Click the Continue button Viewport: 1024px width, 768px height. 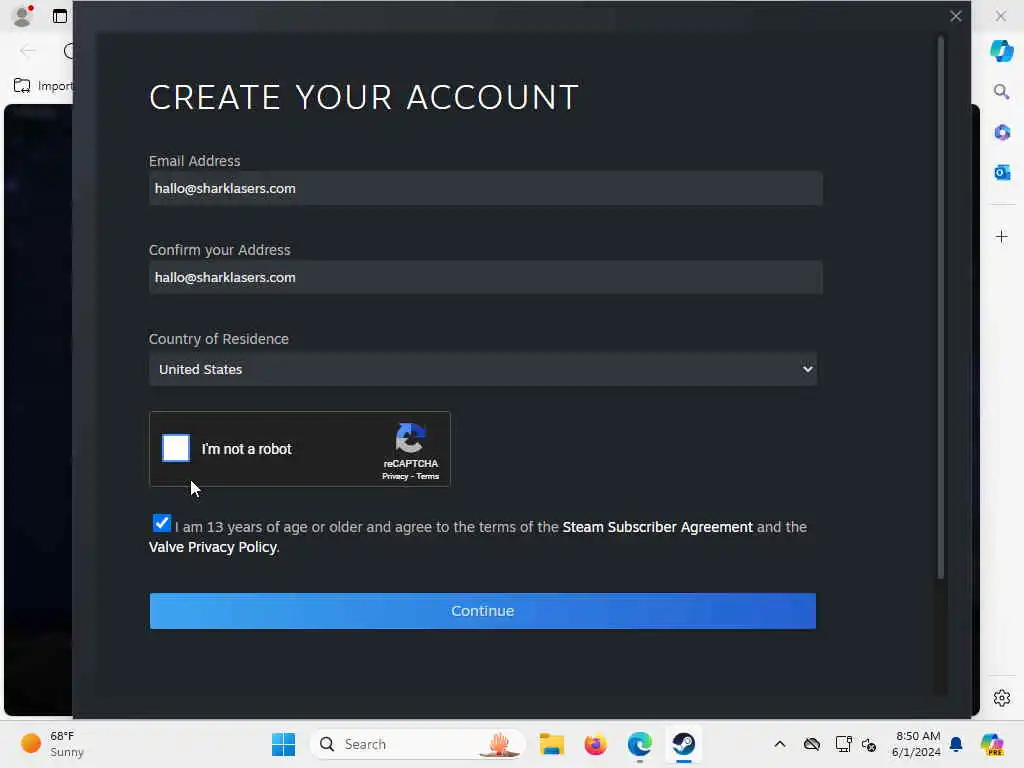click(483, 611)
